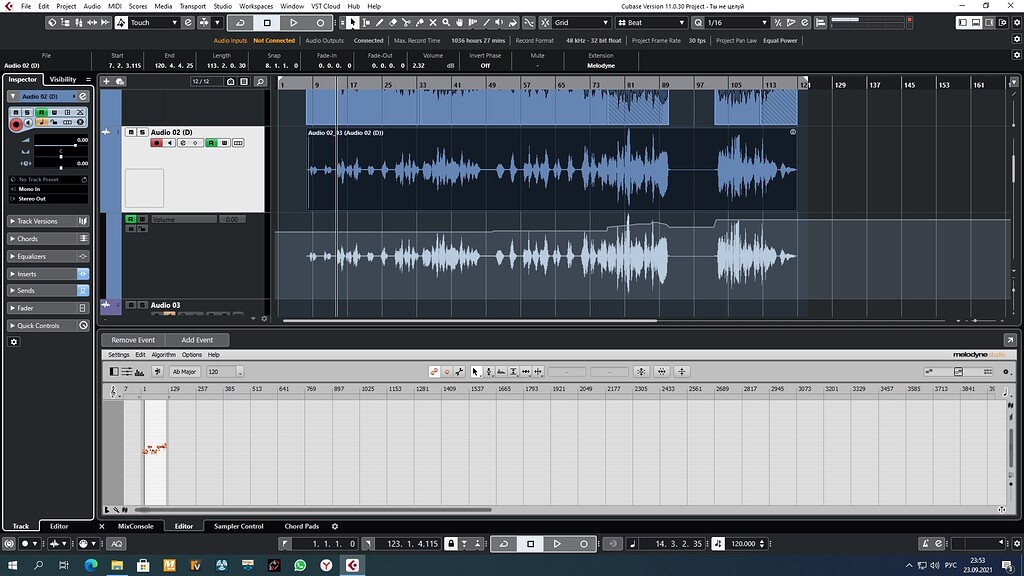
Task: Open the Studio menu
Action: (x=222, y=6)
